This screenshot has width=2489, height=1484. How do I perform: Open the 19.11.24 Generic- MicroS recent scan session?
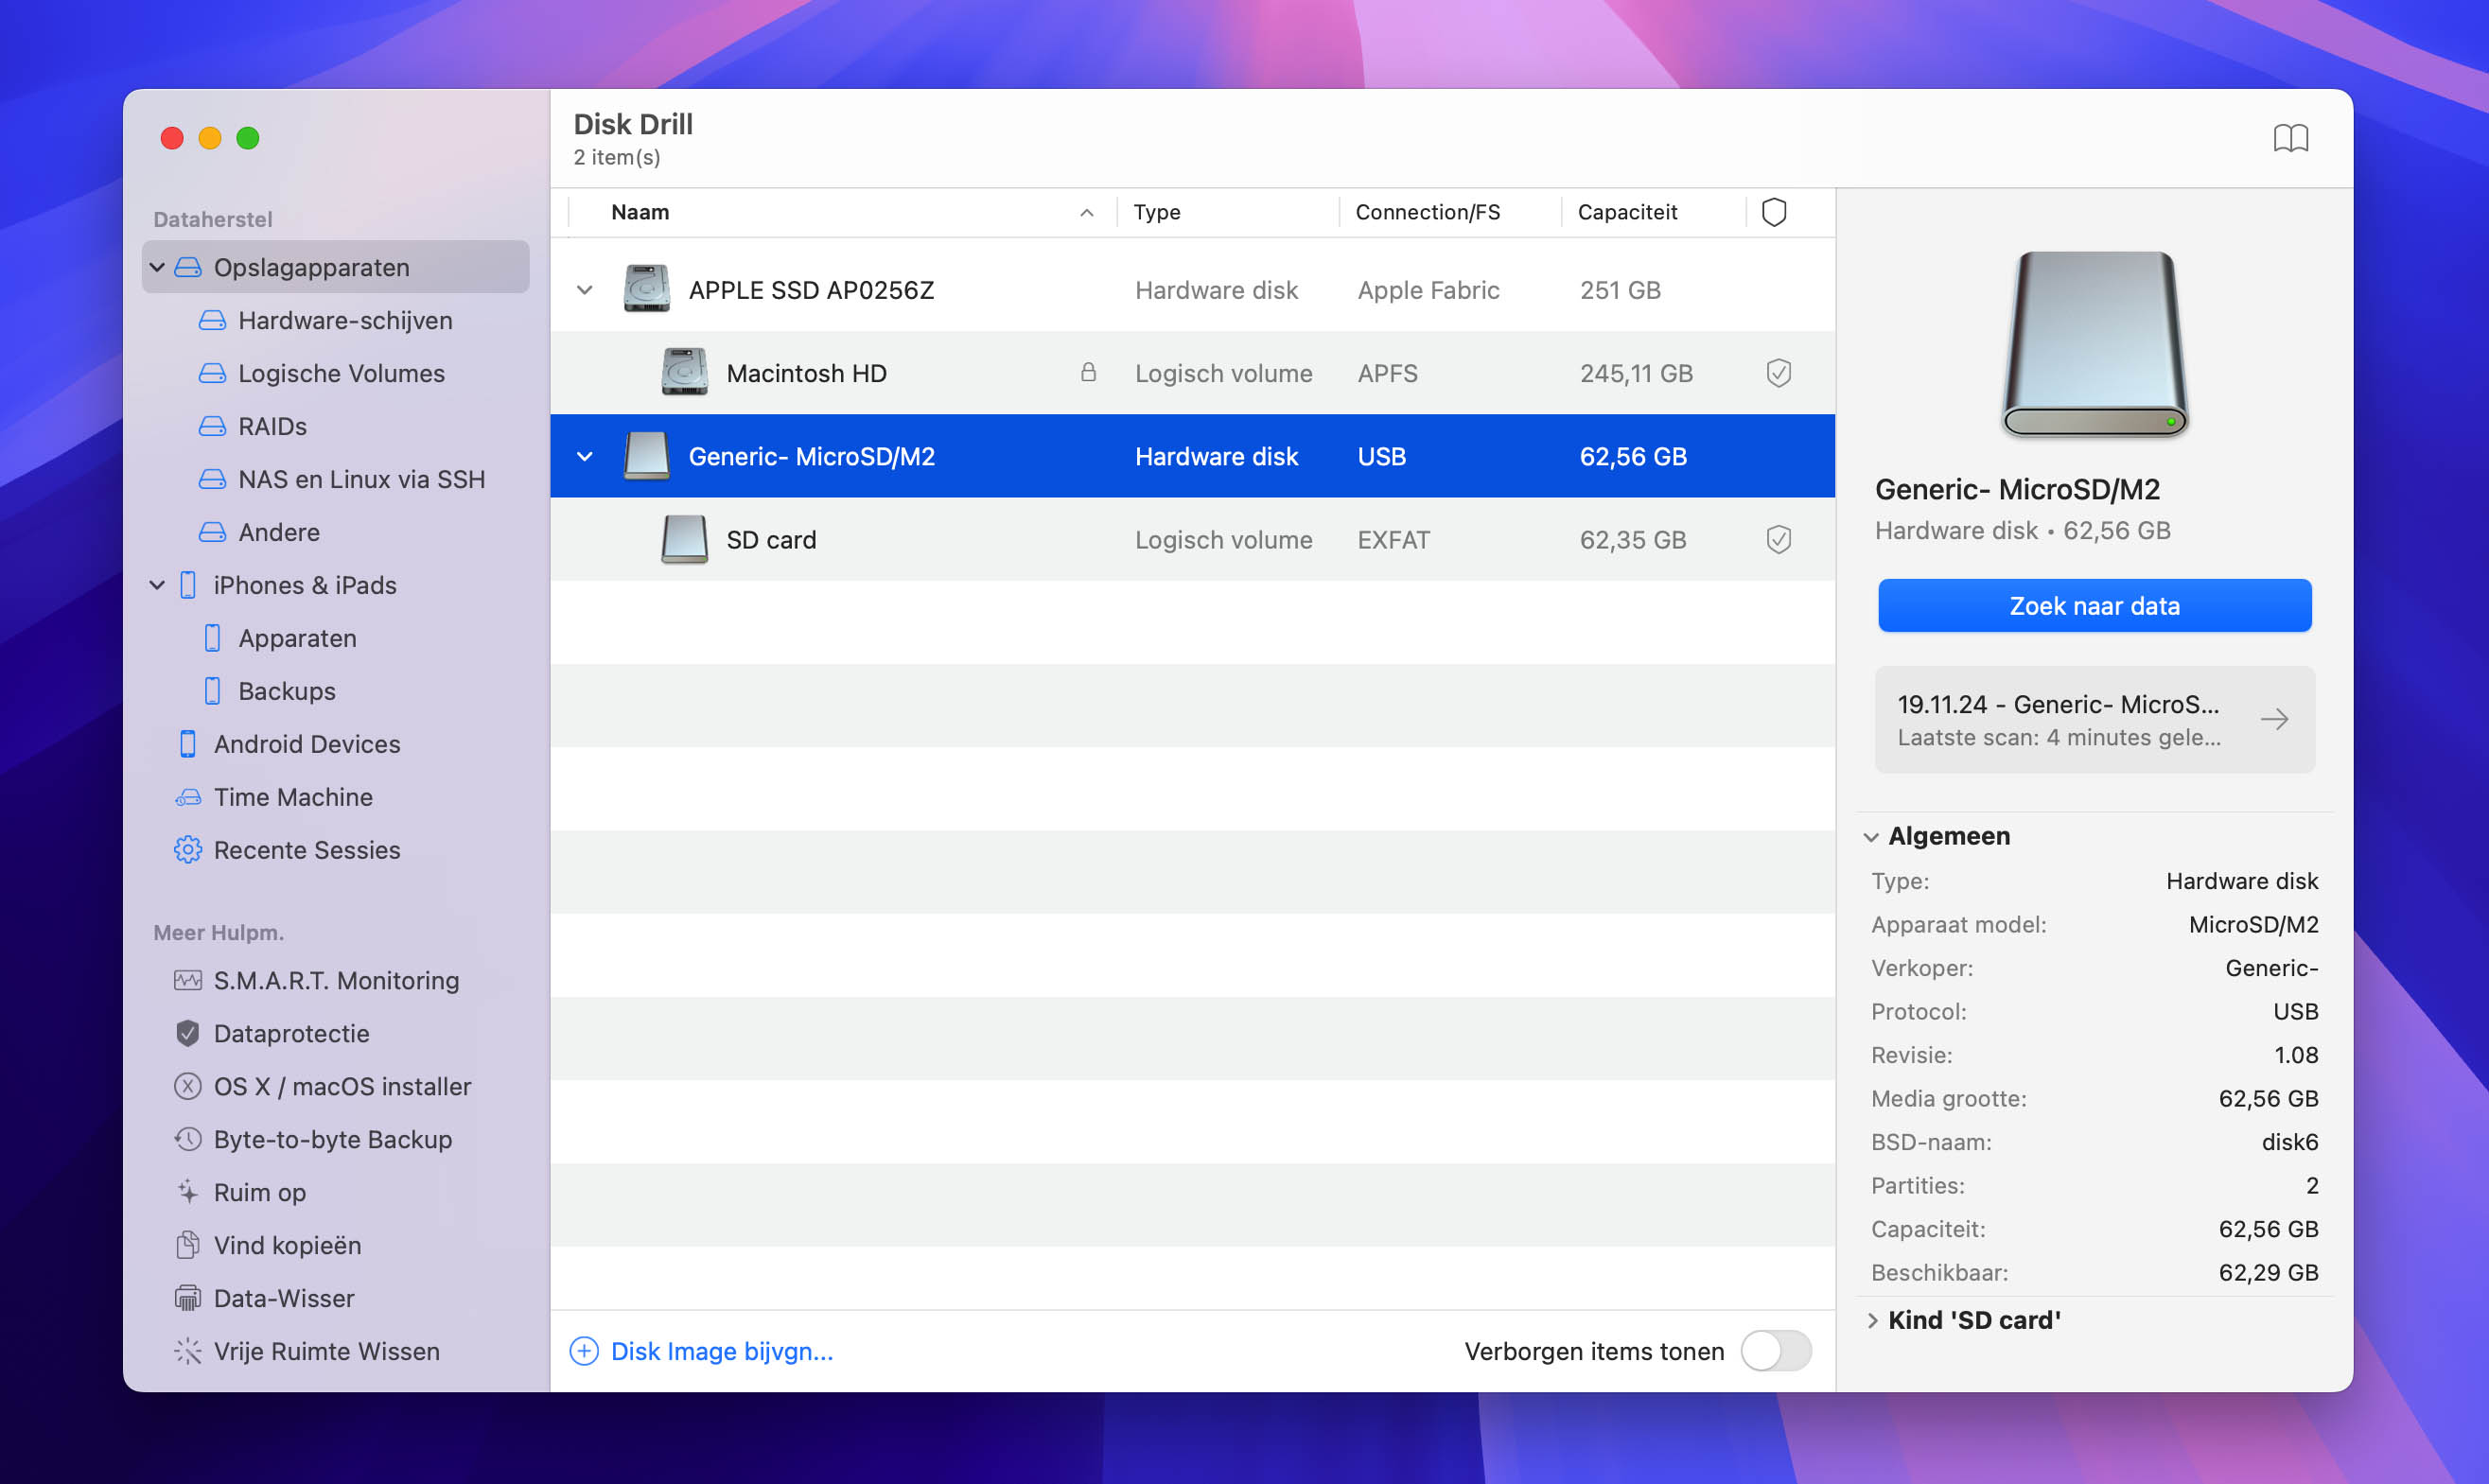coord(2094,720)
